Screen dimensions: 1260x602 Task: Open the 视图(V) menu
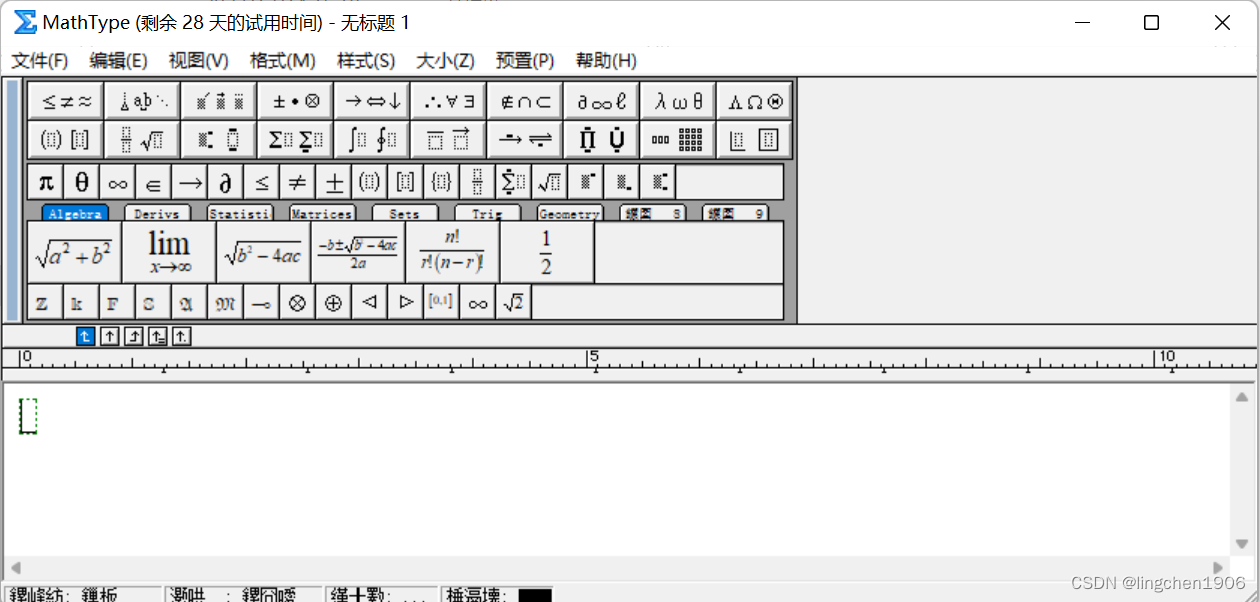198,61
